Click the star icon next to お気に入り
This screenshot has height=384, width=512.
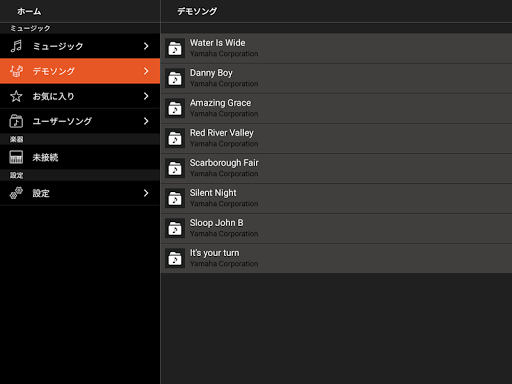(x=16, y=96)
